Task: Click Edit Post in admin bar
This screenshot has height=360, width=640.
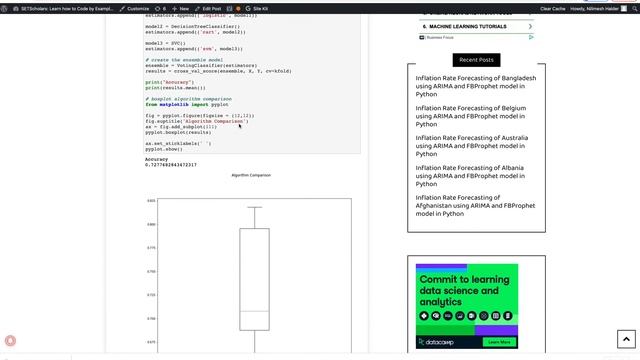Action: [x=208, y=9]
